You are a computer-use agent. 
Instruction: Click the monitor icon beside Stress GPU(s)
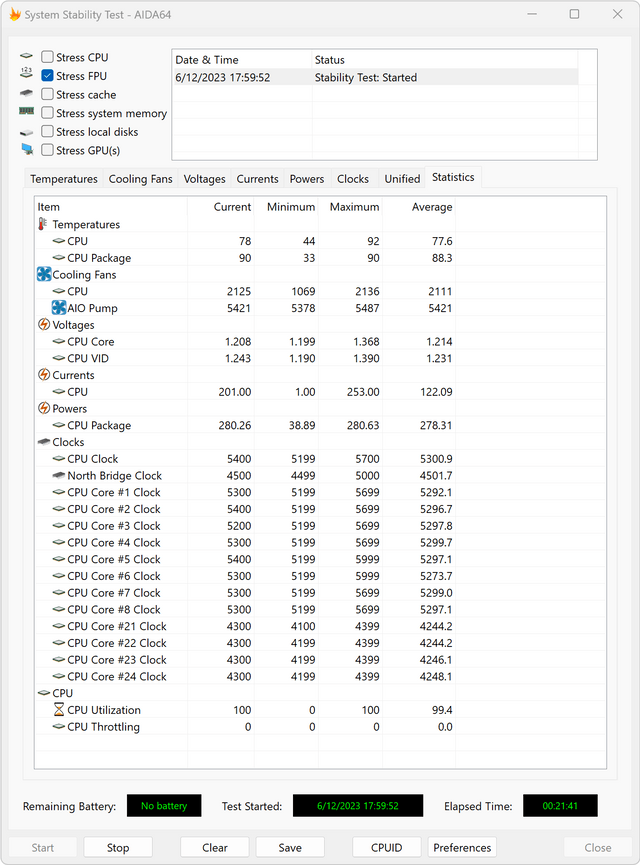pyautogui.click(x=27, y=149)
